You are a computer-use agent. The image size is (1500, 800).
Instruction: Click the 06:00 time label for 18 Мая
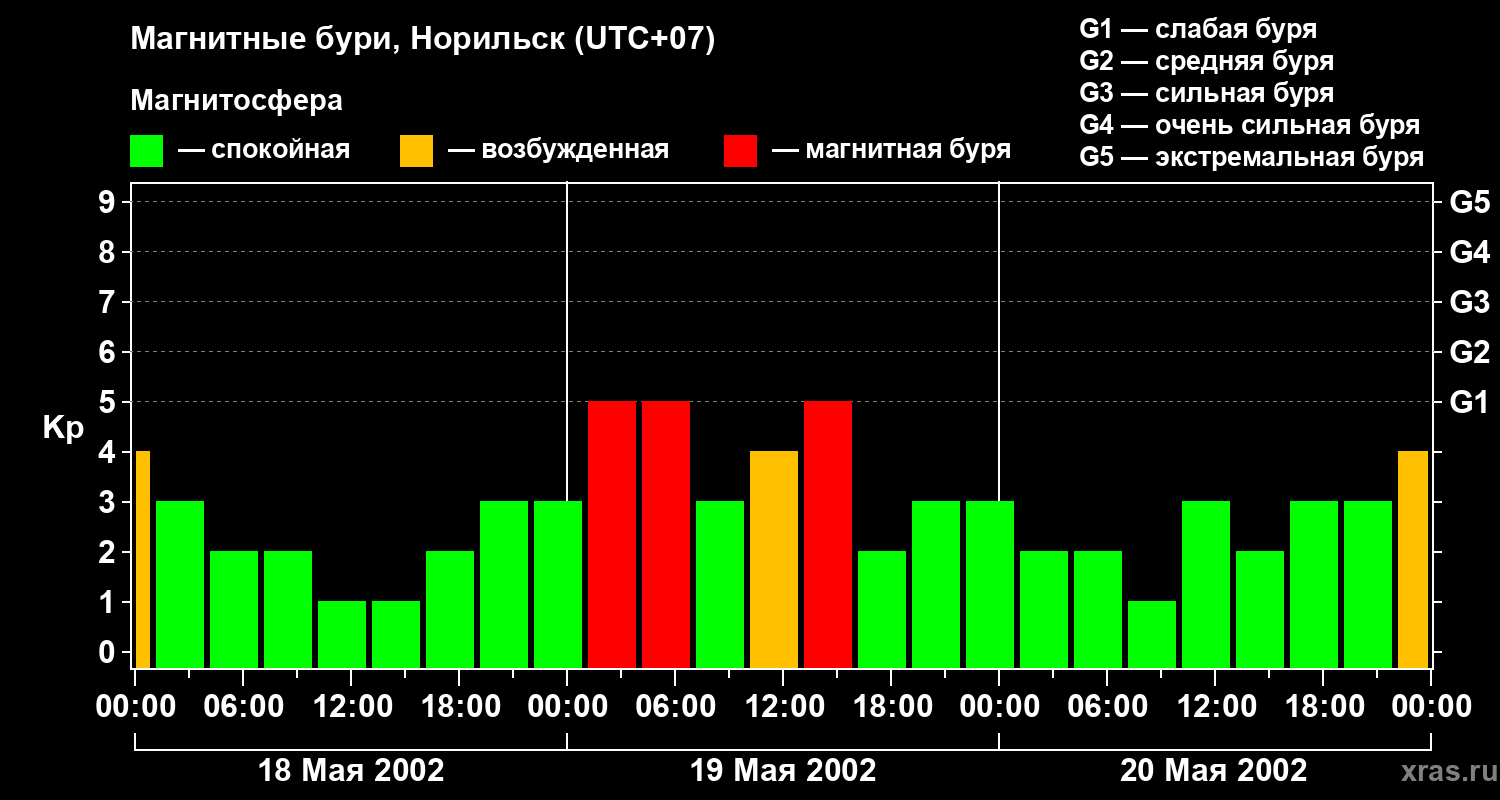point(243,707)
